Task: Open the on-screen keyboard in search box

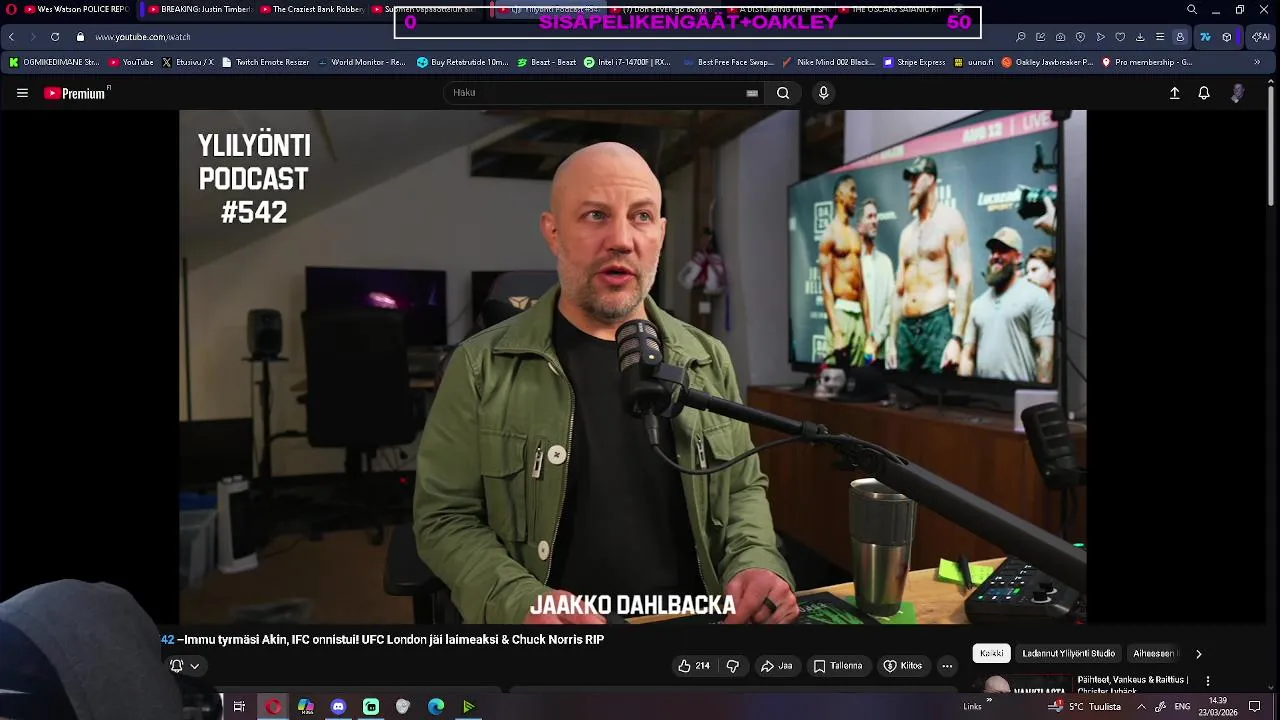Action: [x=752, y=93]
